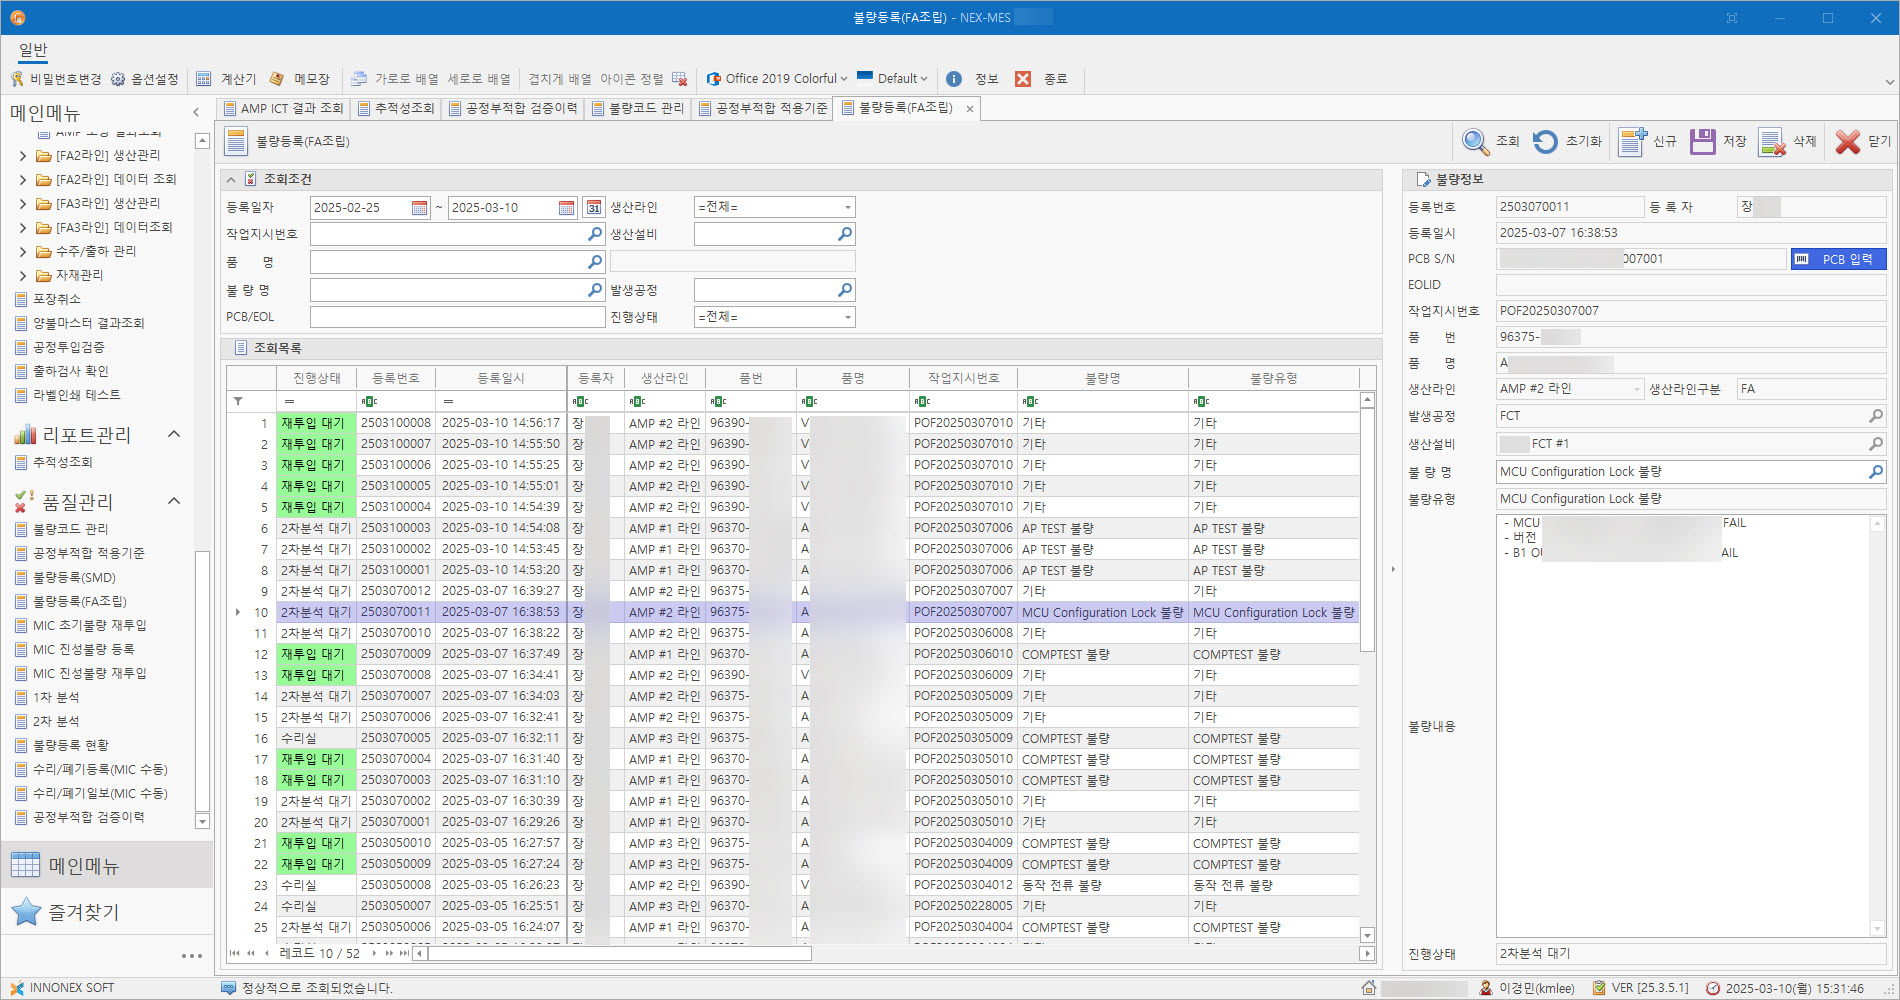Viewport: 1900px width, 1000px height.
Task: Click the 신규 new record icon
Action: point(1632,142)
